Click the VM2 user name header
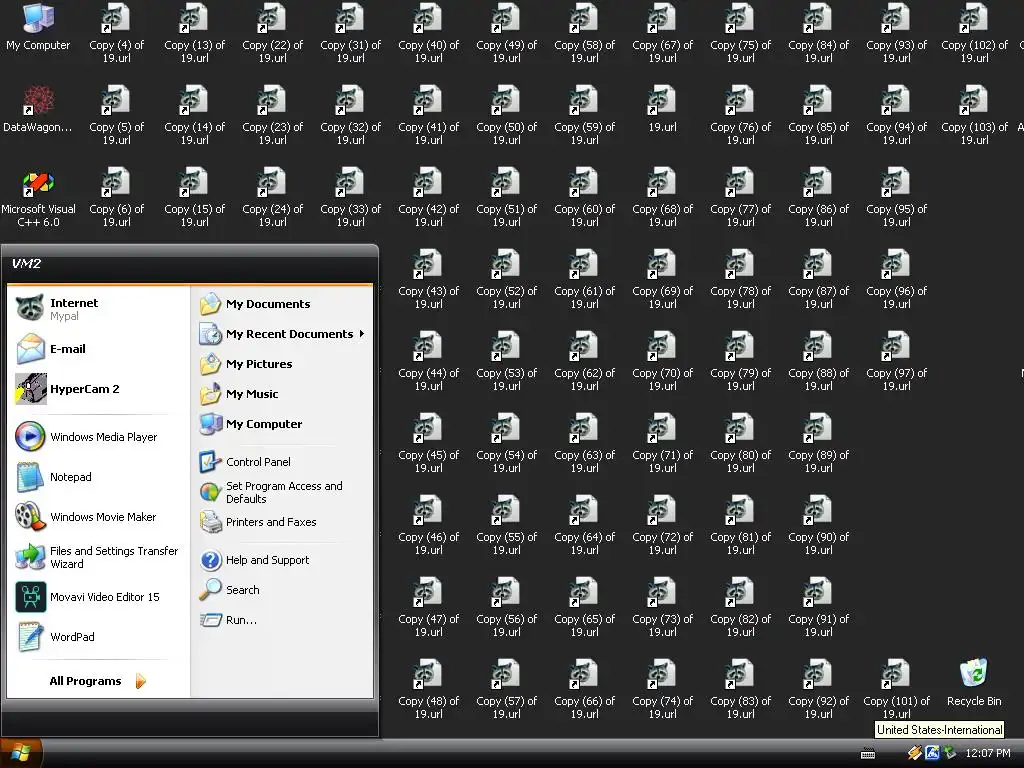 tap(27, 264)
